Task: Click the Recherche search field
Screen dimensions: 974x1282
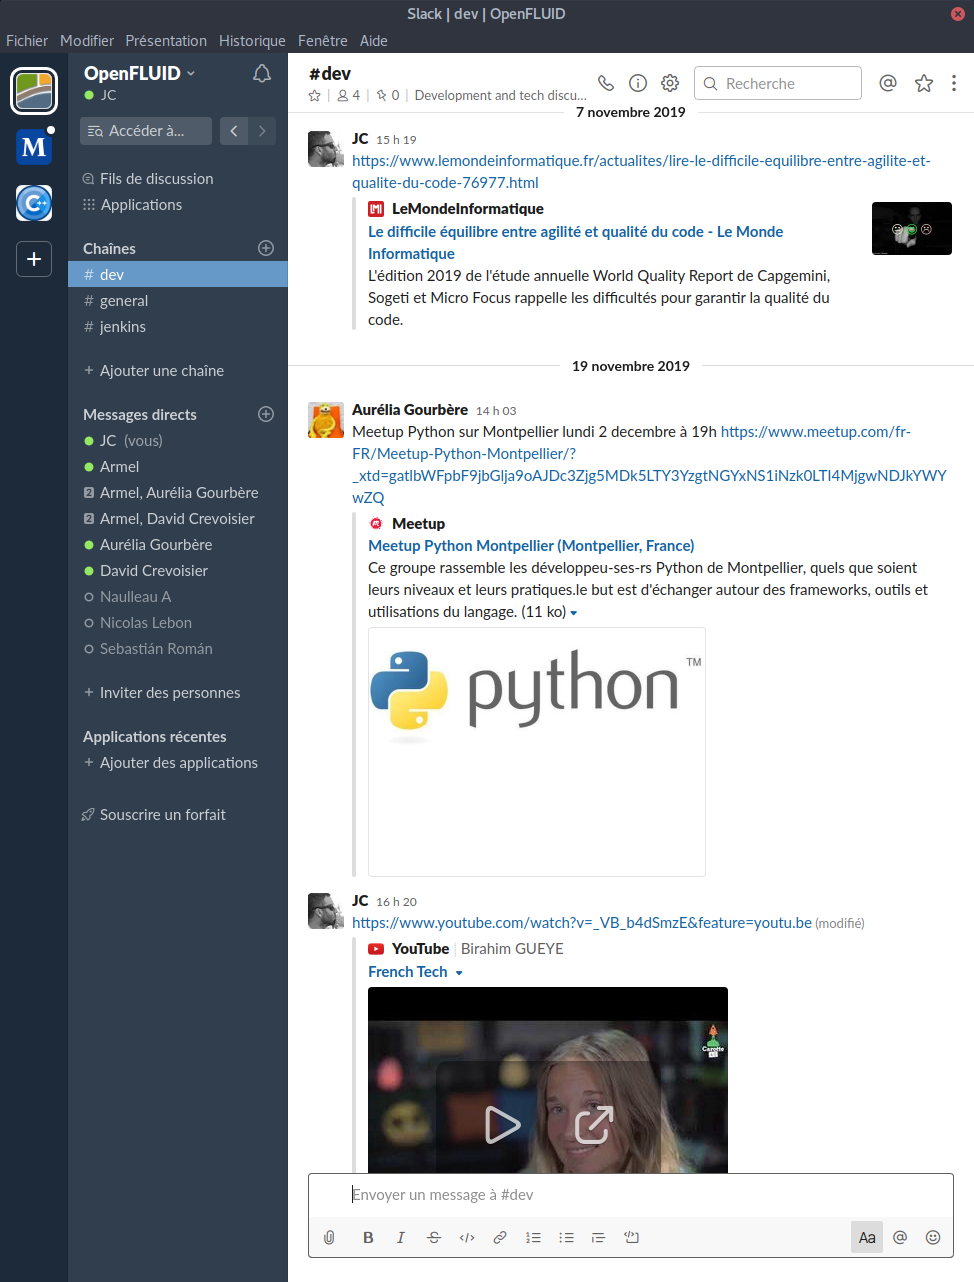Action: pyautogui.click(x=778, y=83)
